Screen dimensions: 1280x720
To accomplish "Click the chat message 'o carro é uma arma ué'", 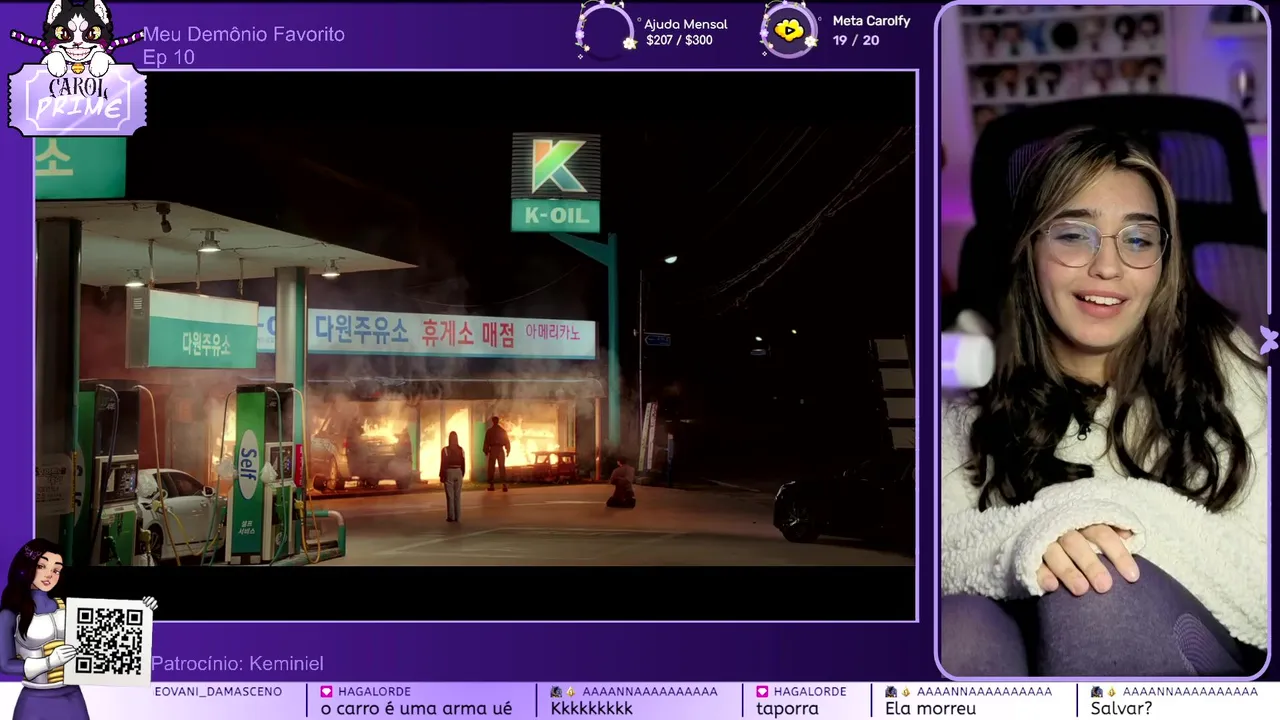I will (416, 708).
